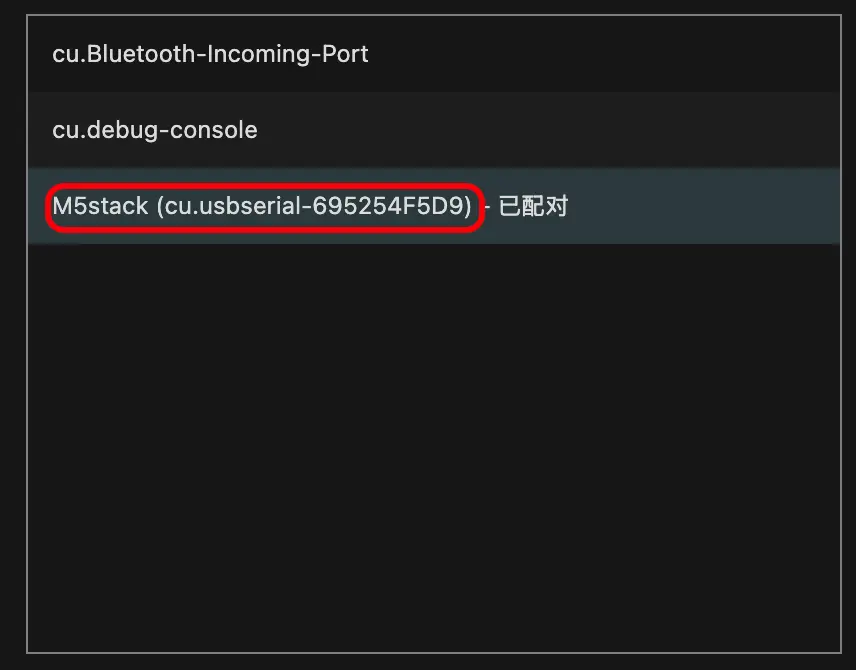Image resolution: width=856 pixels, height=670 pixels.
Task: Click the cu.Bluetooth-Incoming-Port label text
Action: click(x=210, y=54)
